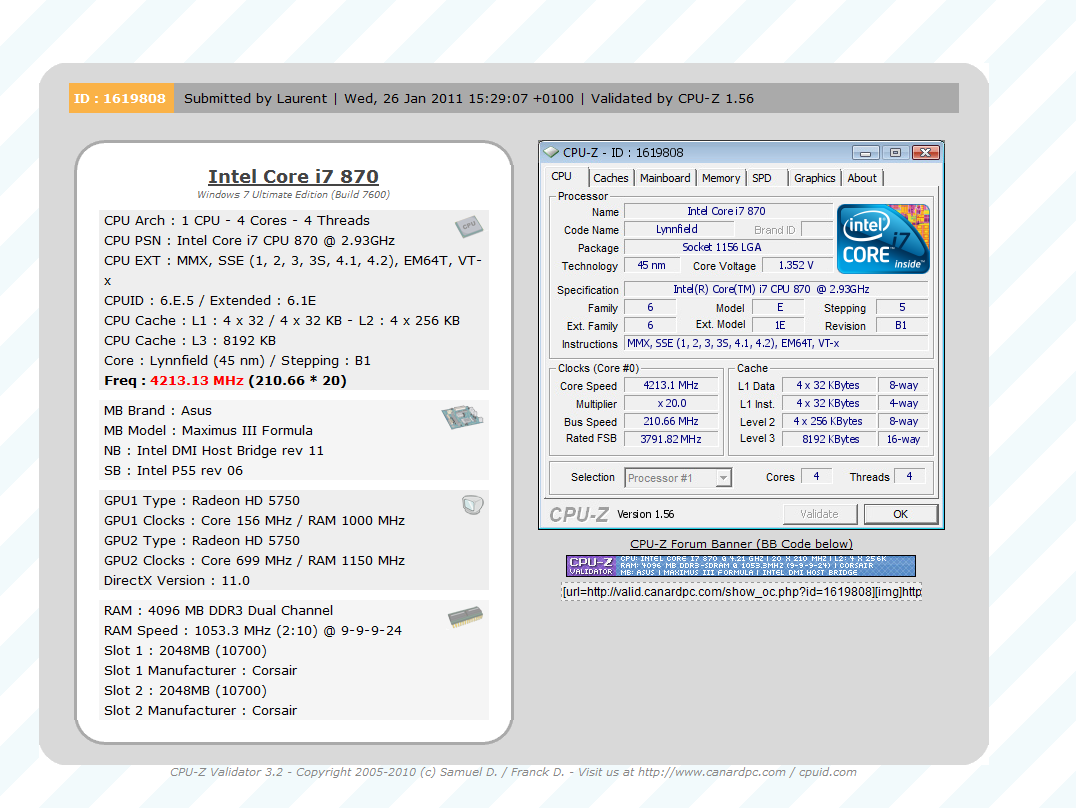
Task: Switch to the CPU tab
Action: click(561, 176)
